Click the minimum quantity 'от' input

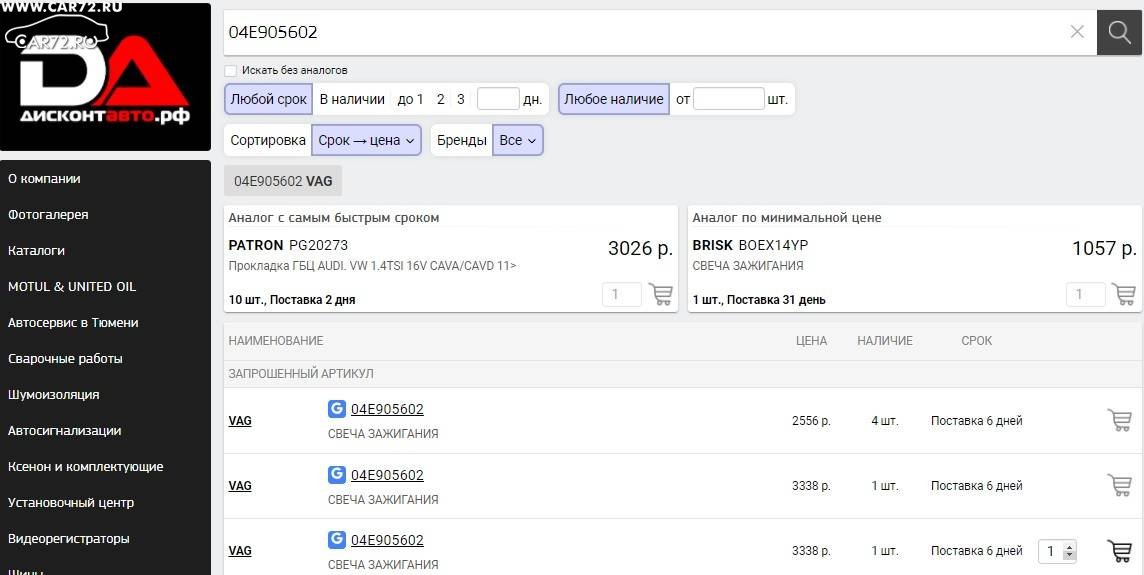tap(728, 99)
